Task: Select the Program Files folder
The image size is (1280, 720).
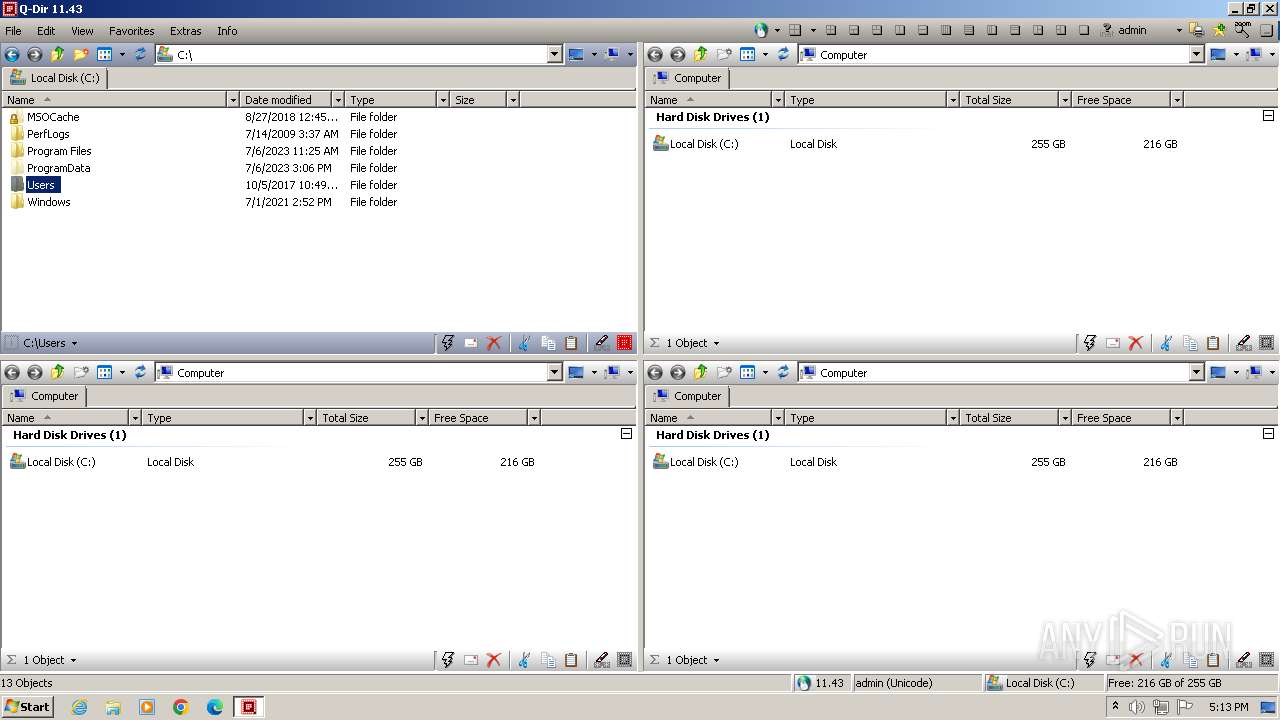Action: [x=59, y=151]
